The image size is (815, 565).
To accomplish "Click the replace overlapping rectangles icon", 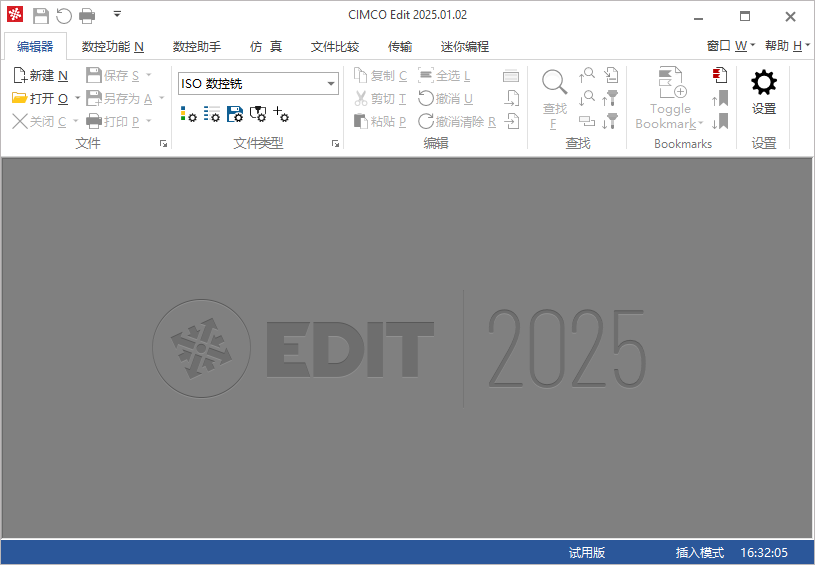I will point(587,122).
